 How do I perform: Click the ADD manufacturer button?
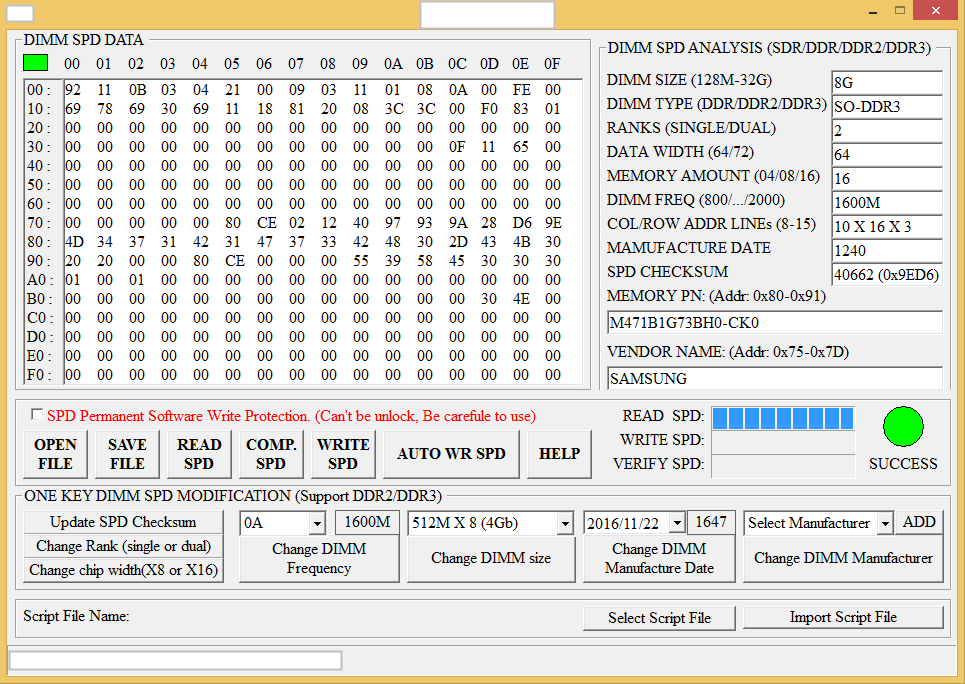(919, 522)
